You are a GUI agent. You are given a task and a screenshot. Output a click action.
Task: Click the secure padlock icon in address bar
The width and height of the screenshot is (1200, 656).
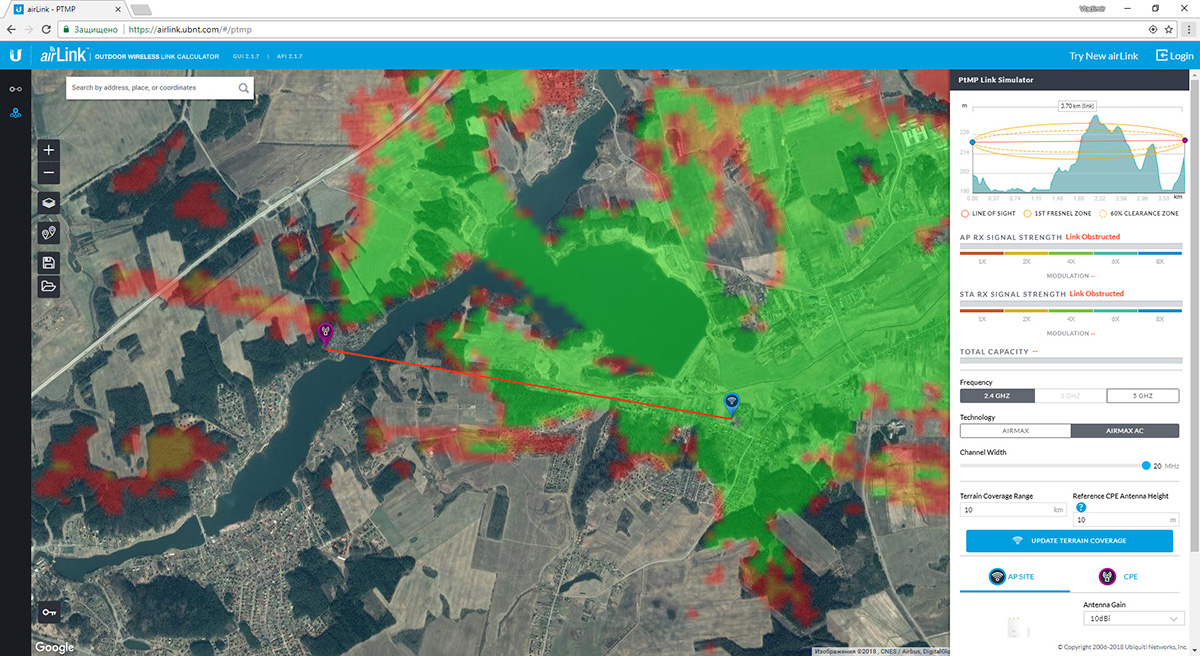[x=65, y=29]
